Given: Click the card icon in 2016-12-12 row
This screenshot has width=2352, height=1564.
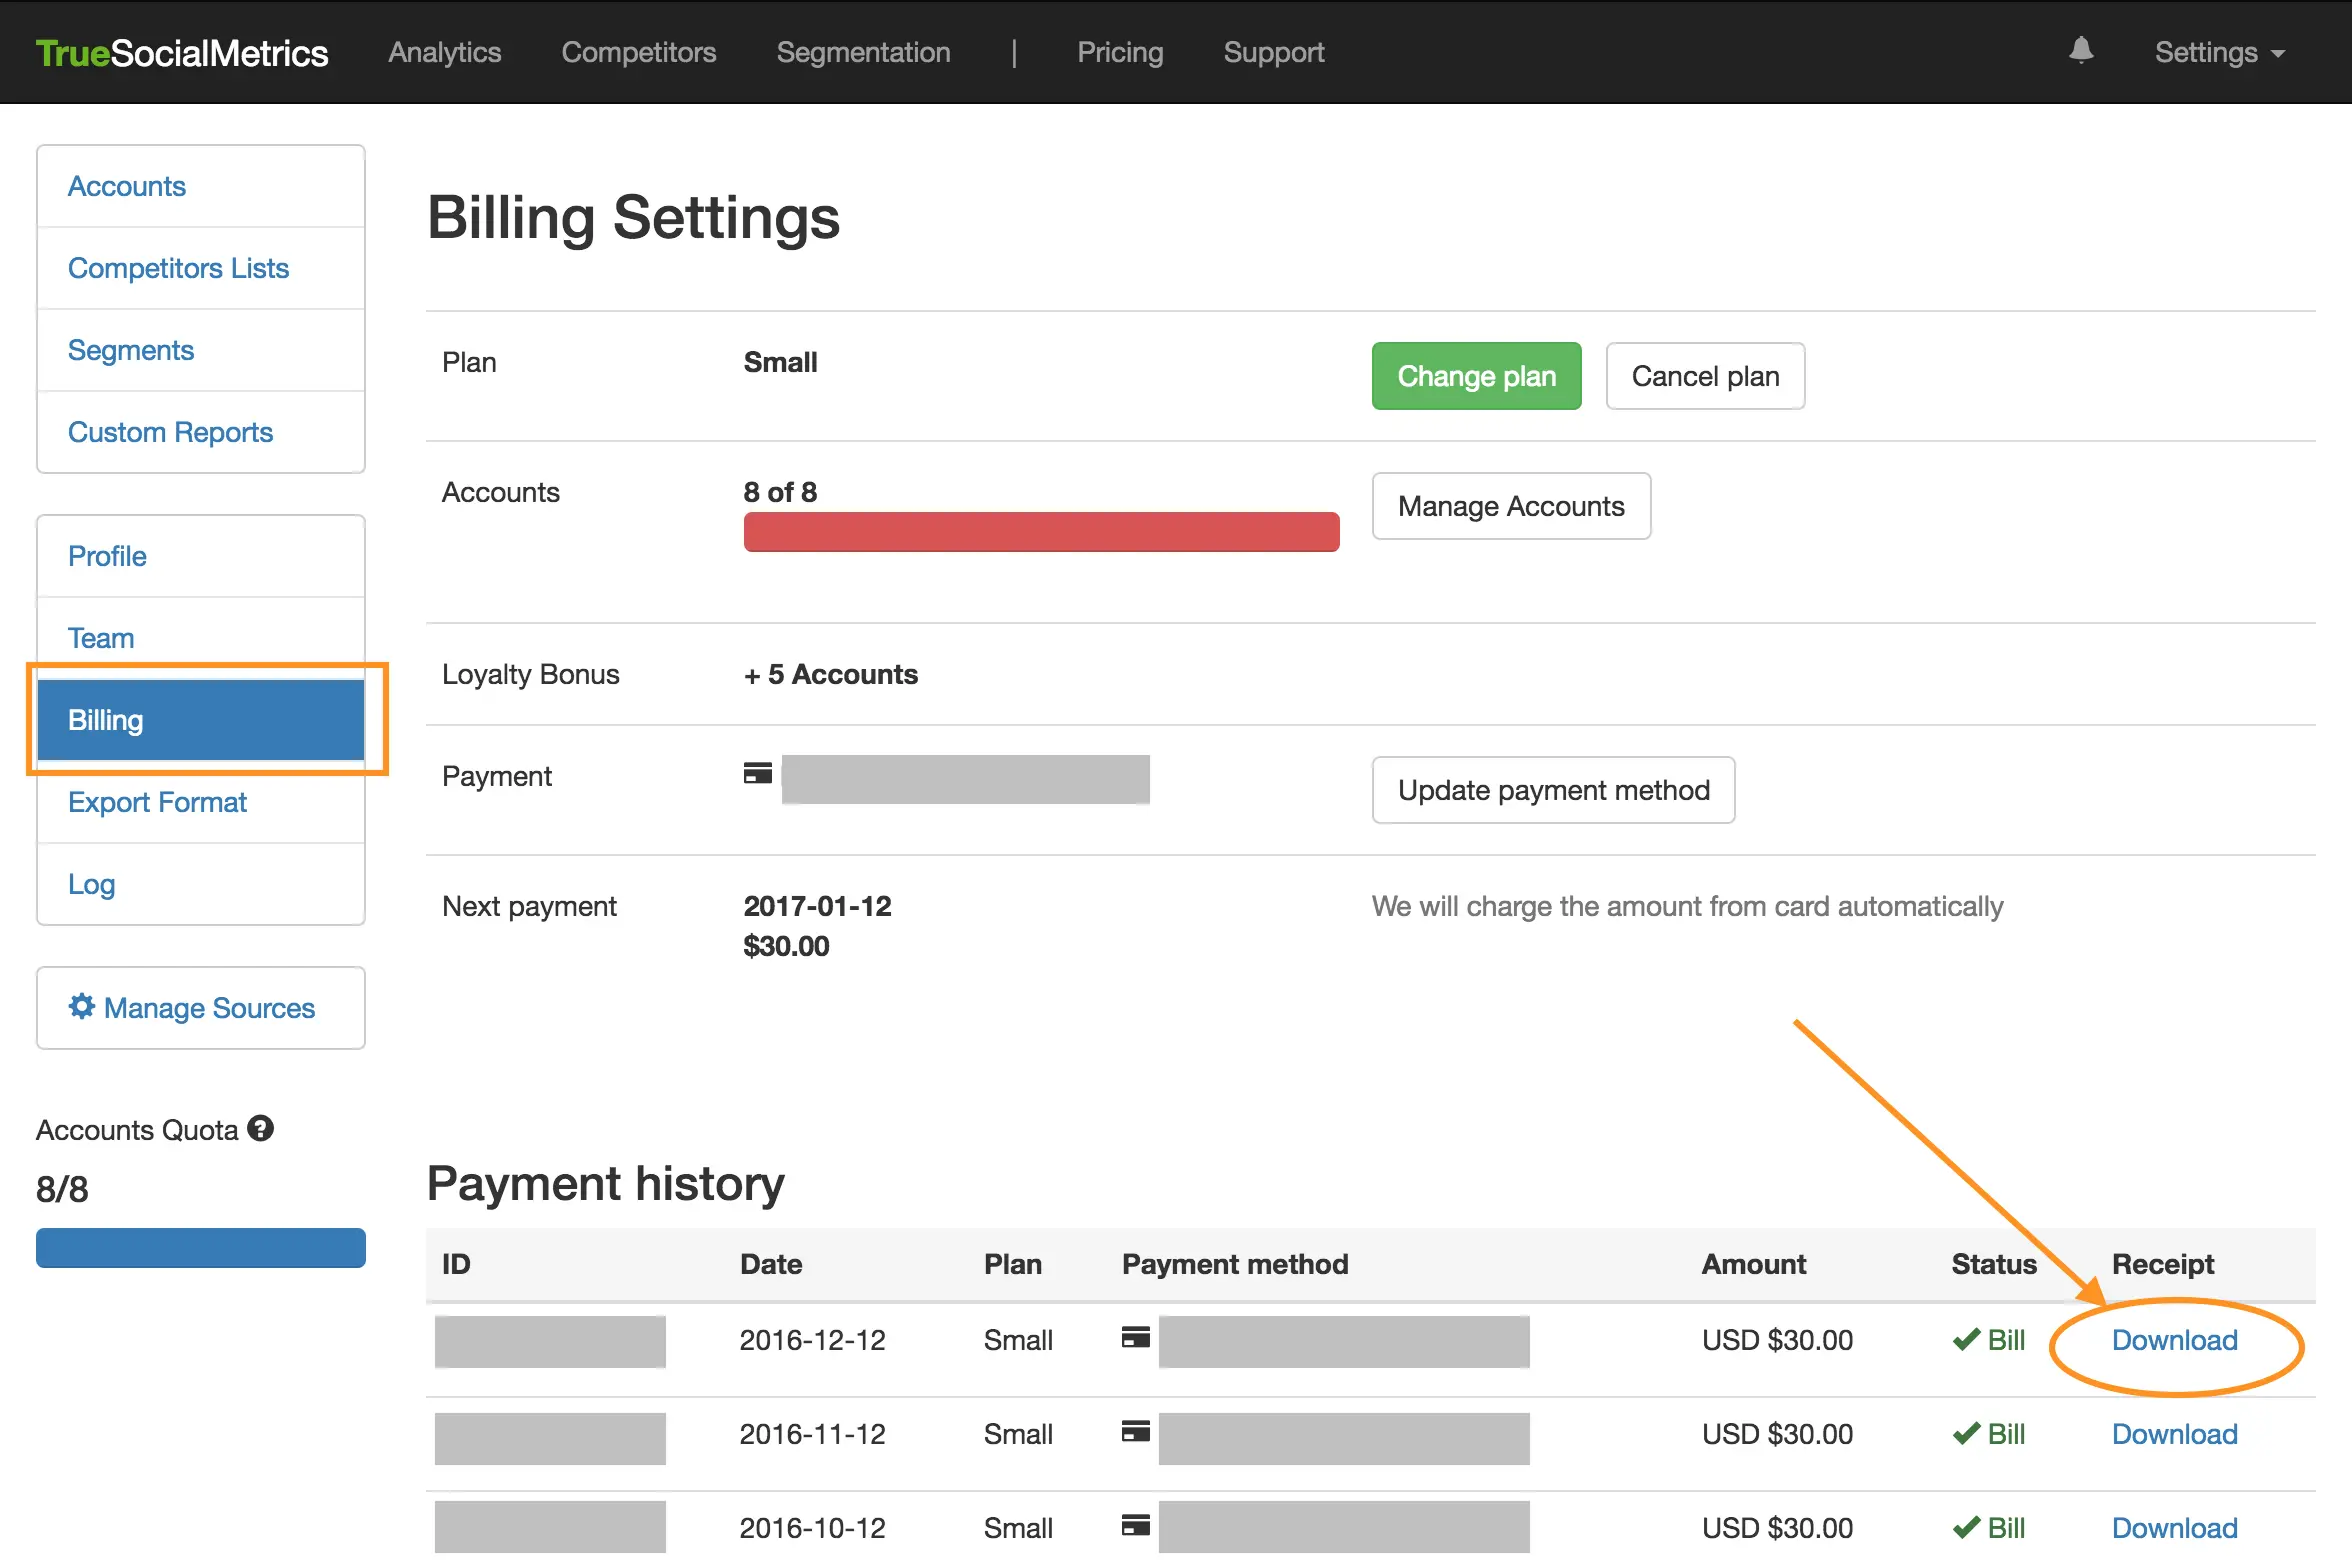Looking at the screenshot, I should [x=1136, y=1338].
